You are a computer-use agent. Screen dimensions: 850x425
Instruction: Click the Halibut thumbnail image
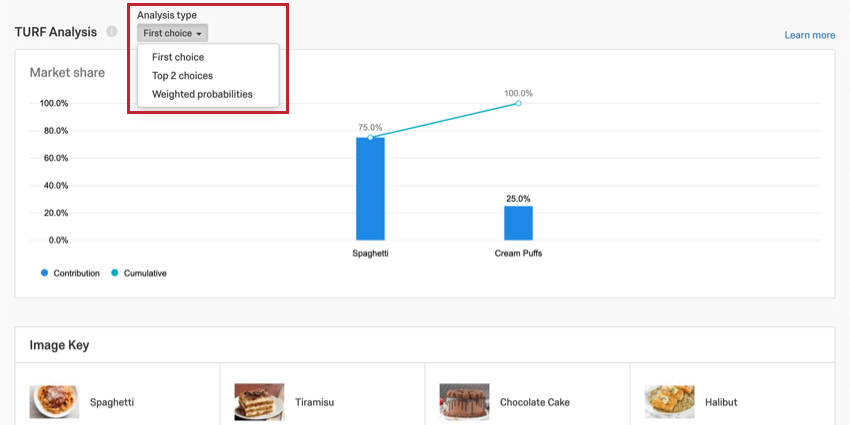(669, 402)
